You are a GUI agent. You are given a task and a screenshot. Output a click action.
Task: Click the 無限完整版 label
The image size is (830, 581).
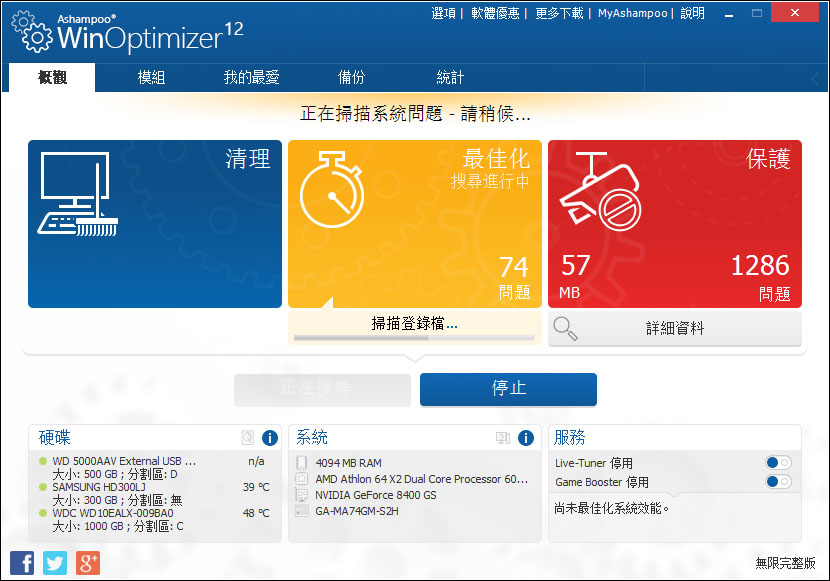click(x=786, y=562)
